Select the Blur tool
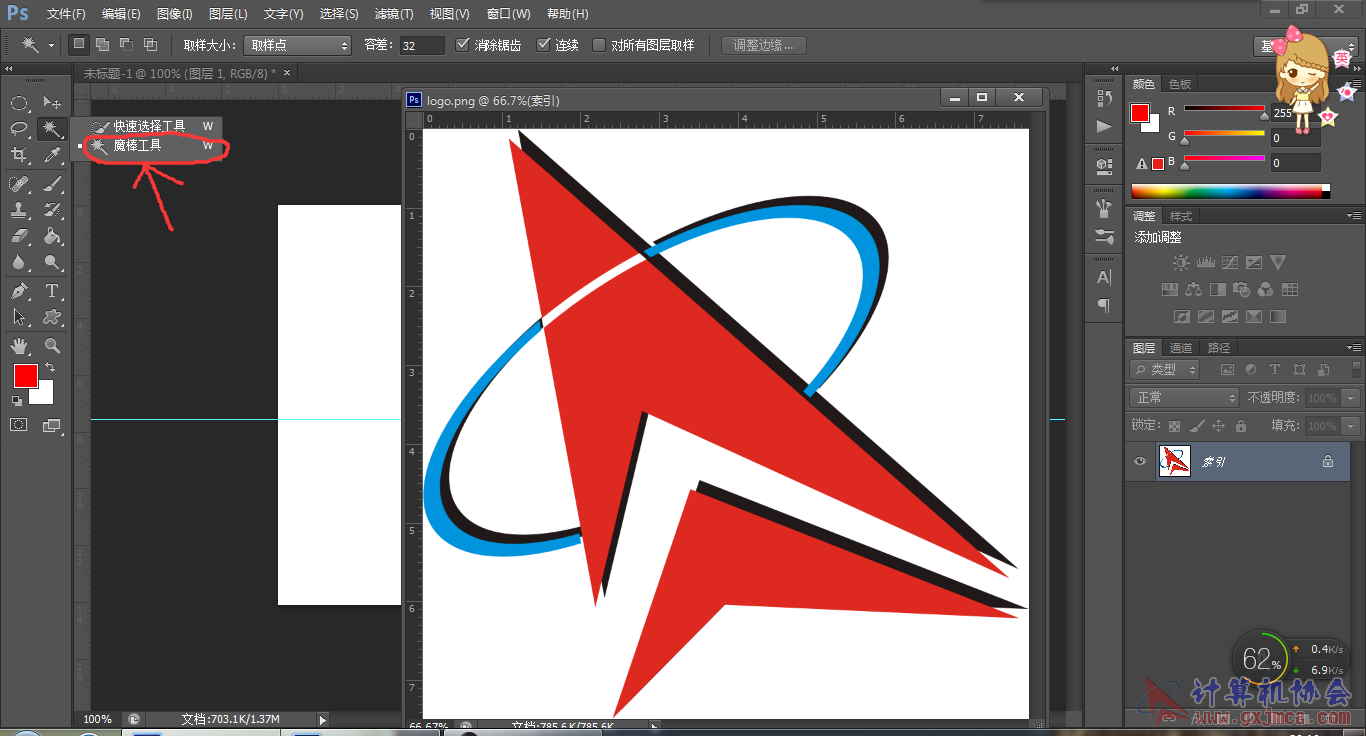1366x736 pixels. coord(19,262)
